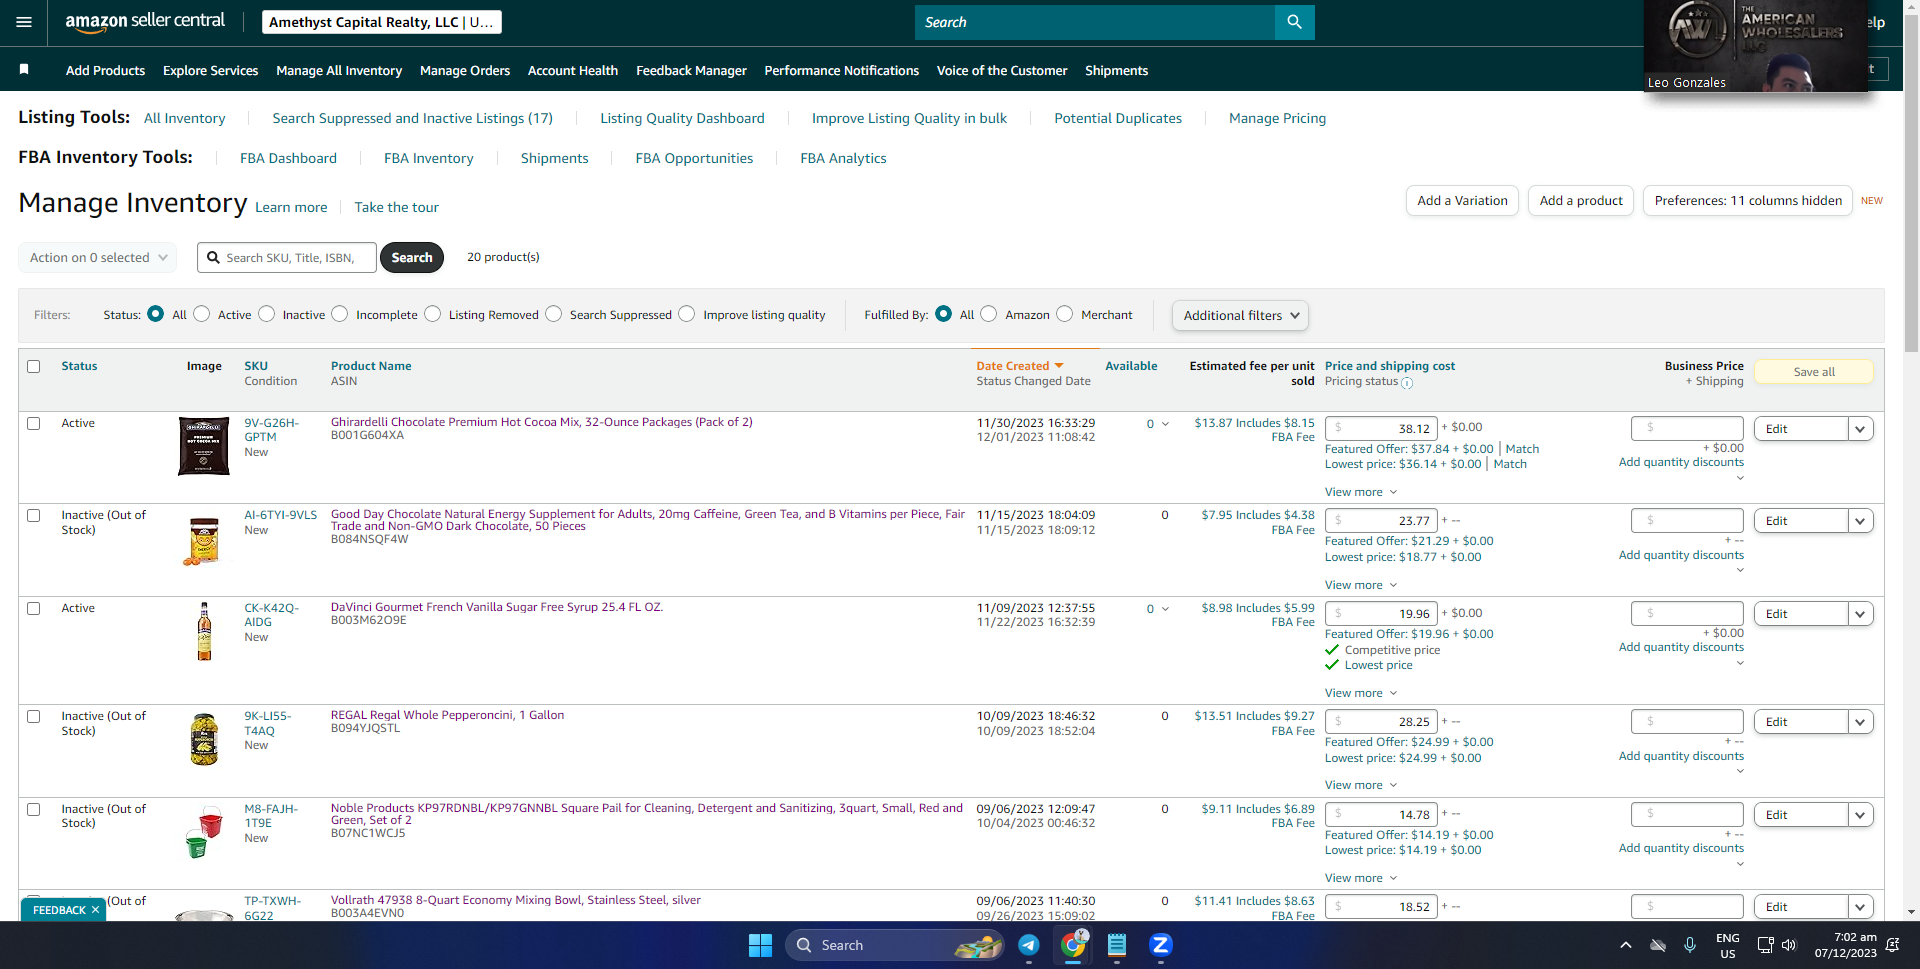Select Fulfilled By Amazon radio button

point(989,314)
